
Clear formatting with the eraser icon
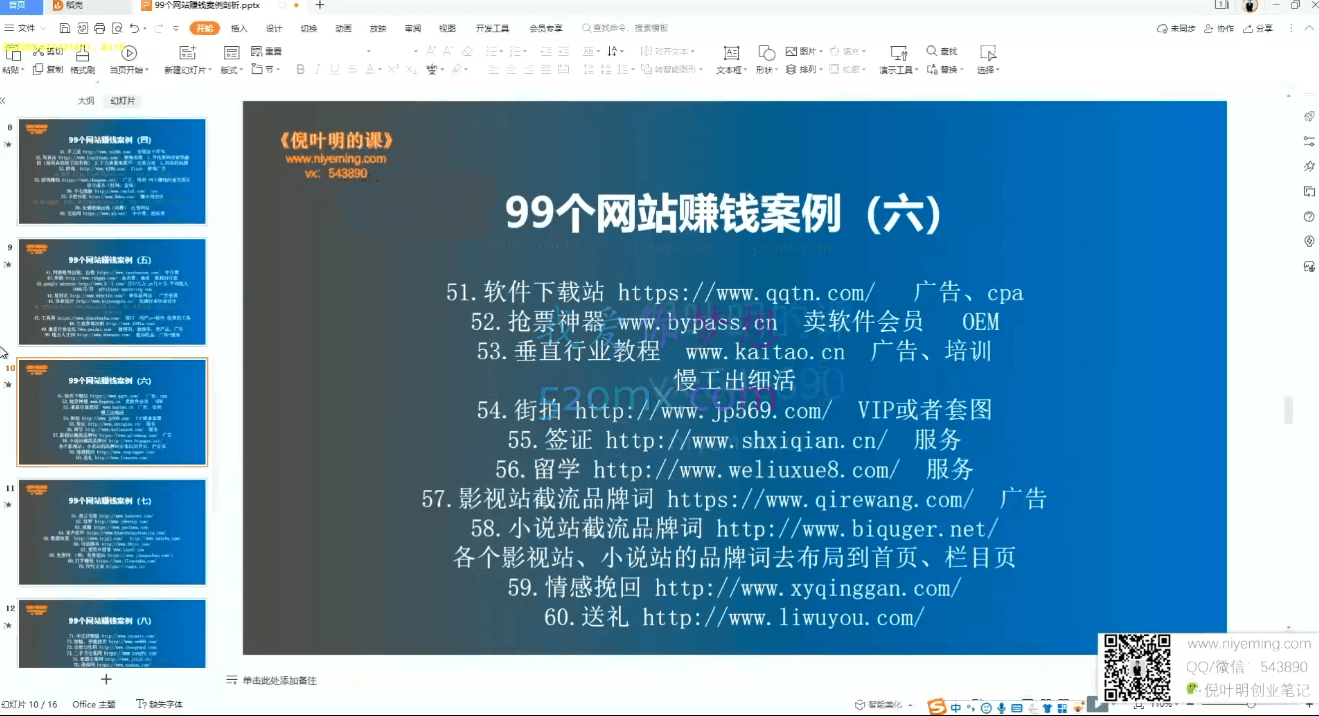(x=466, y=51)
